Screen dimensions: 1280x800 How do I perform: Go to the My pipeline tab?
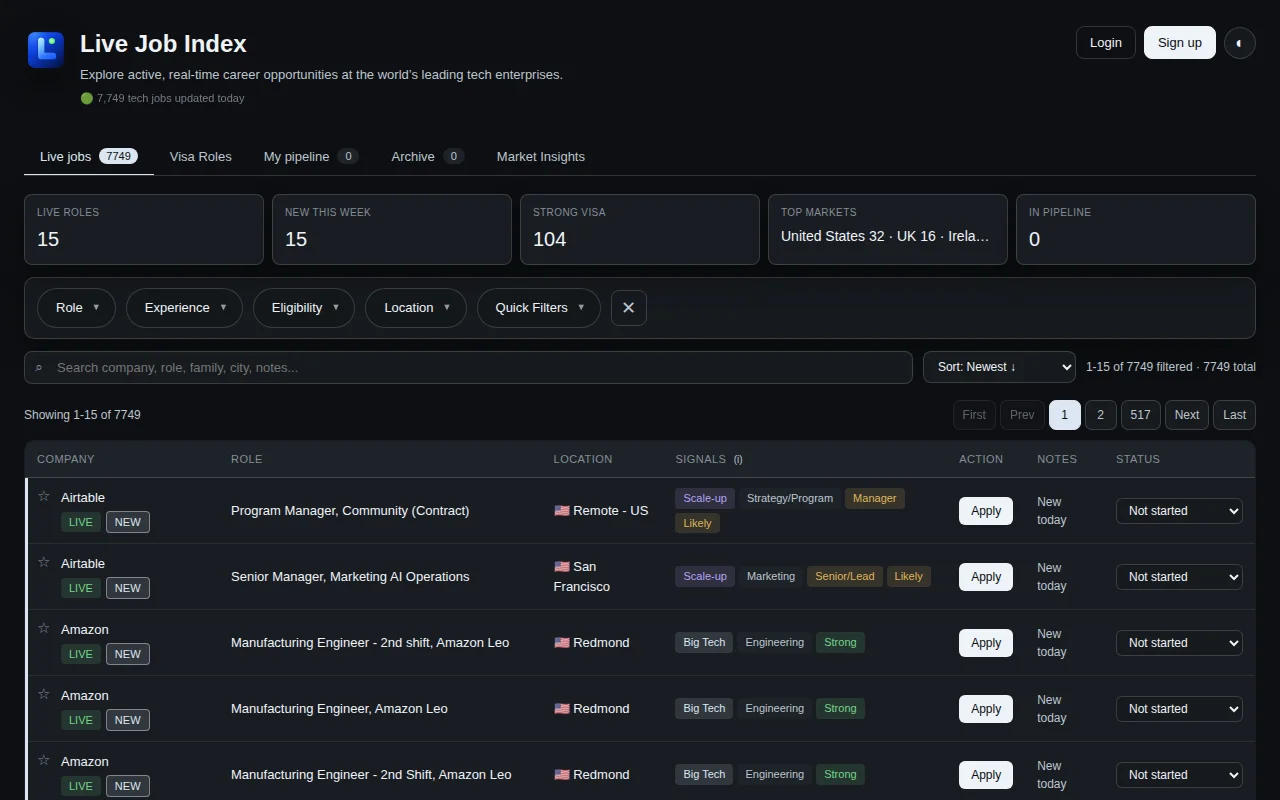coord(311,157)
